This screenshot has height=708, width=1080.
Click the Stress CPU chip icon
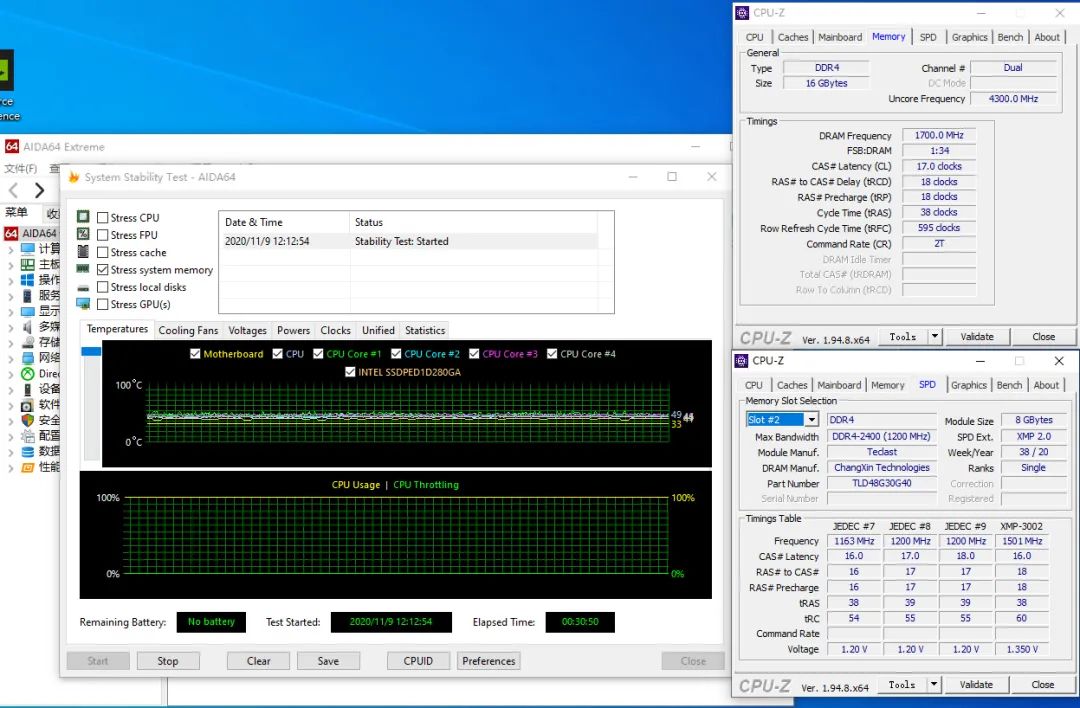(x=84, y=217)
